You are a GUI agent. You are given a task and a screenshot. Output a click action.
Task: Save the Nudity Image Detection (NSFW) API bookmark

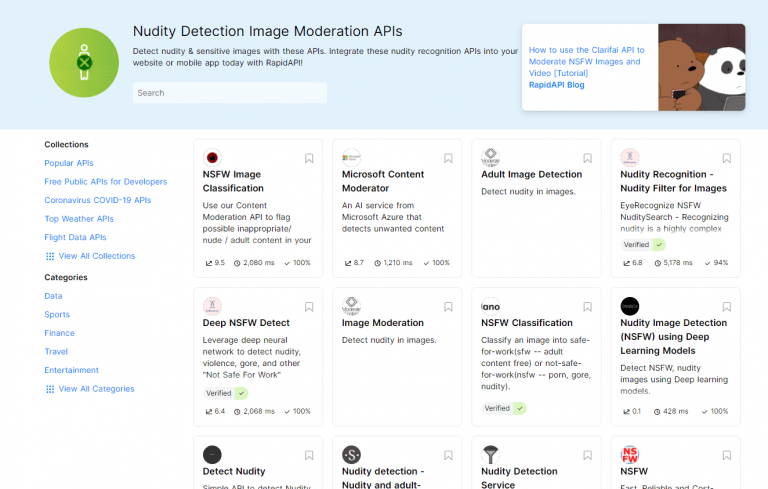point(726,307)
